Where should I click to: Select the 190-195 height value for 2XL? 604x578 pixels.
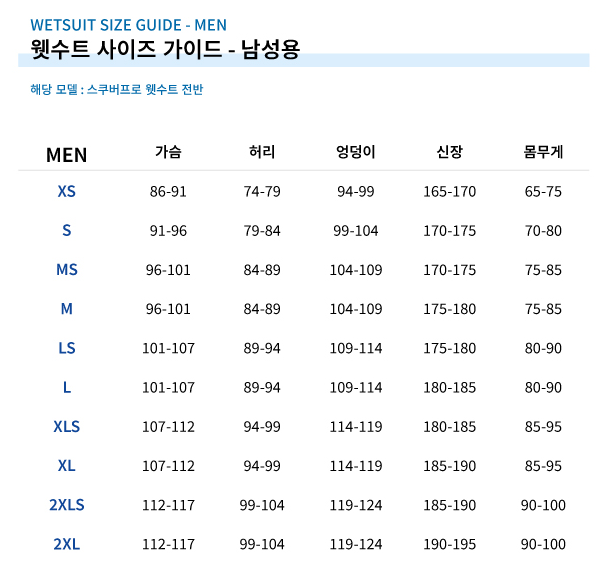[x=450, y=544]
